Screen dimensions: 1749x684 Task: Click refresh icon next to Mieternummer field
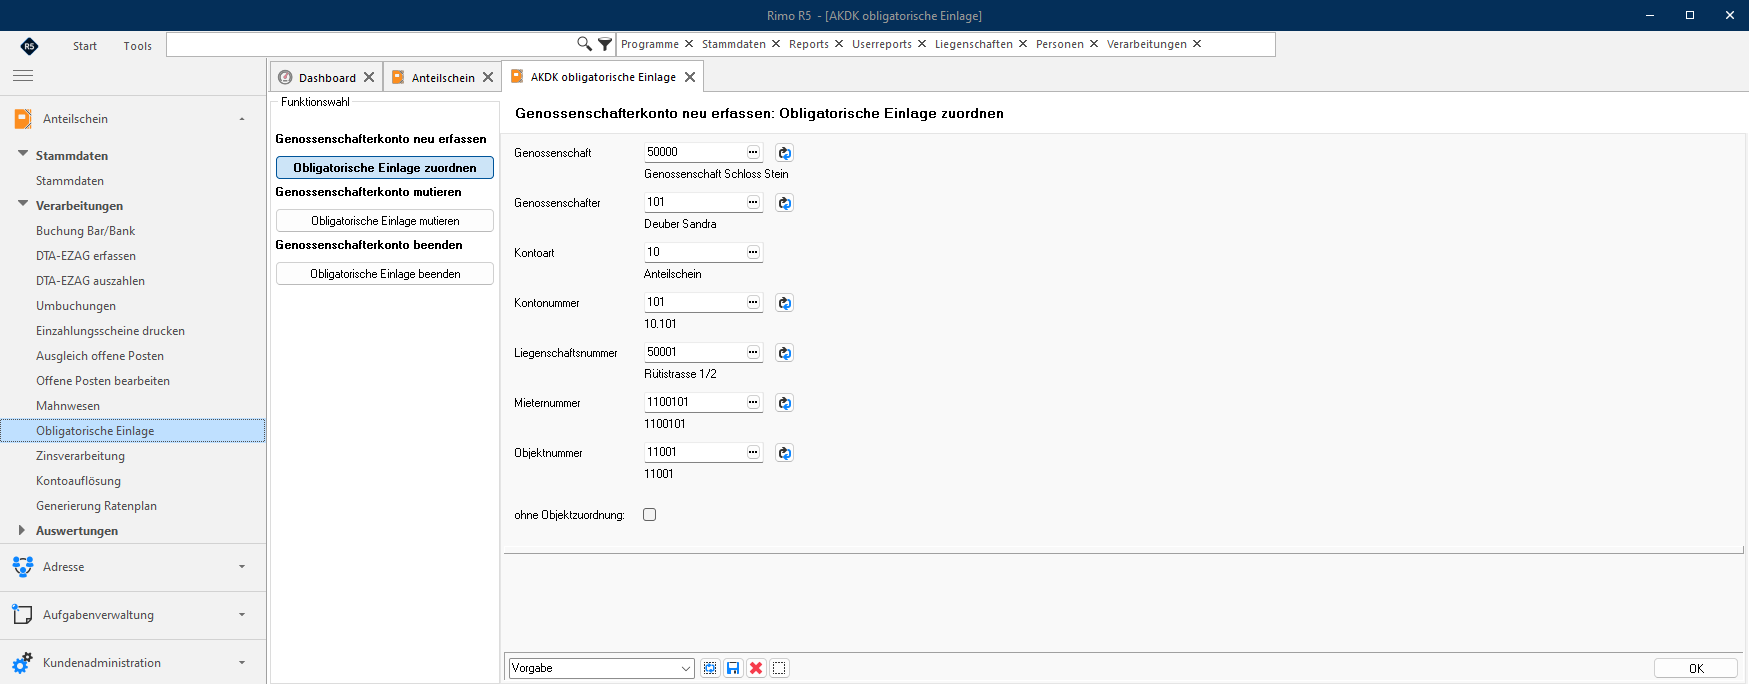[x=785, y=403]
